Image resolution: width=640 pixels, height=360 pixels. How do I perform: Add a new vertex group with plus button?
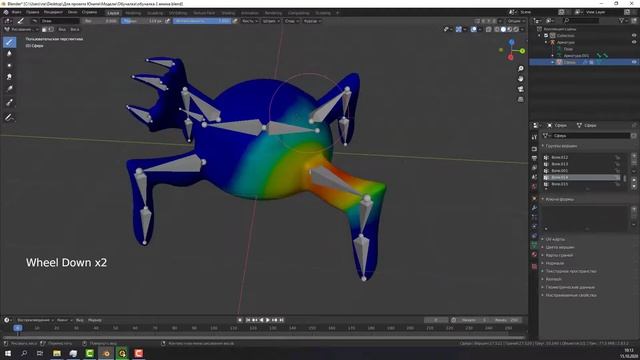pyautogui.click(x=634, y=156)
